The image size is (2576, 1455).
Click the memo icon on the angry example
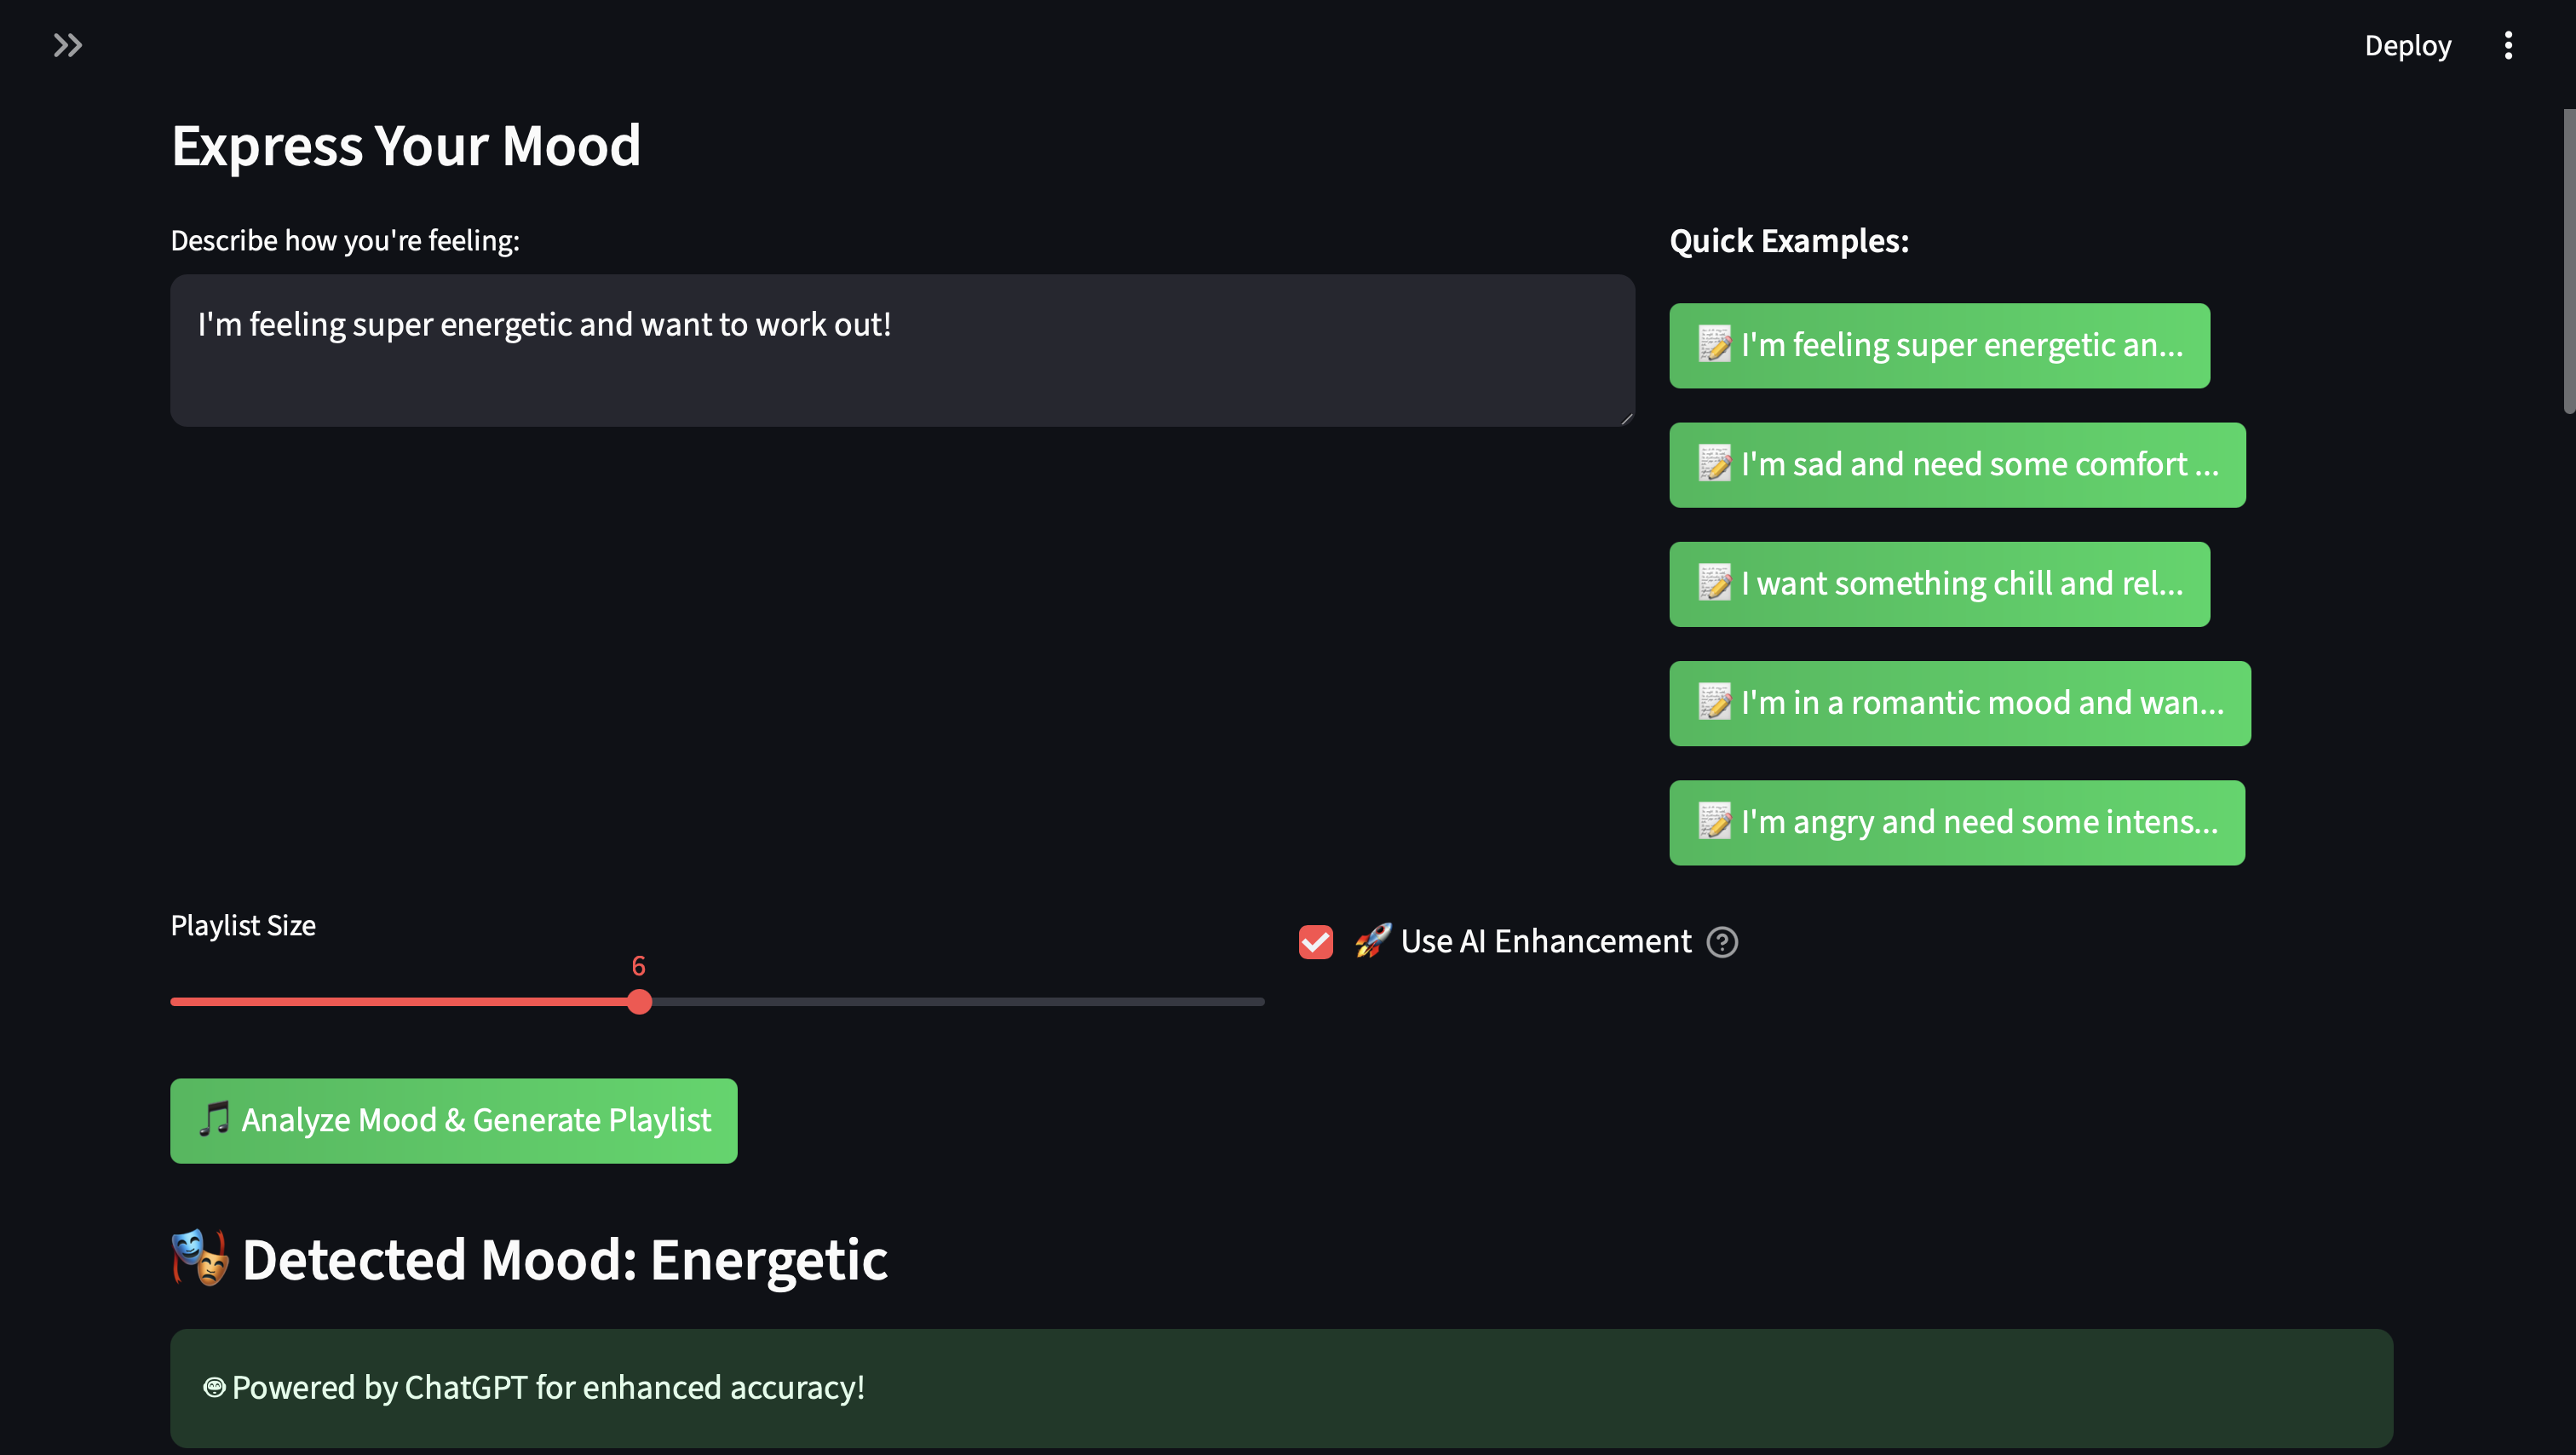coord(1714,822)
